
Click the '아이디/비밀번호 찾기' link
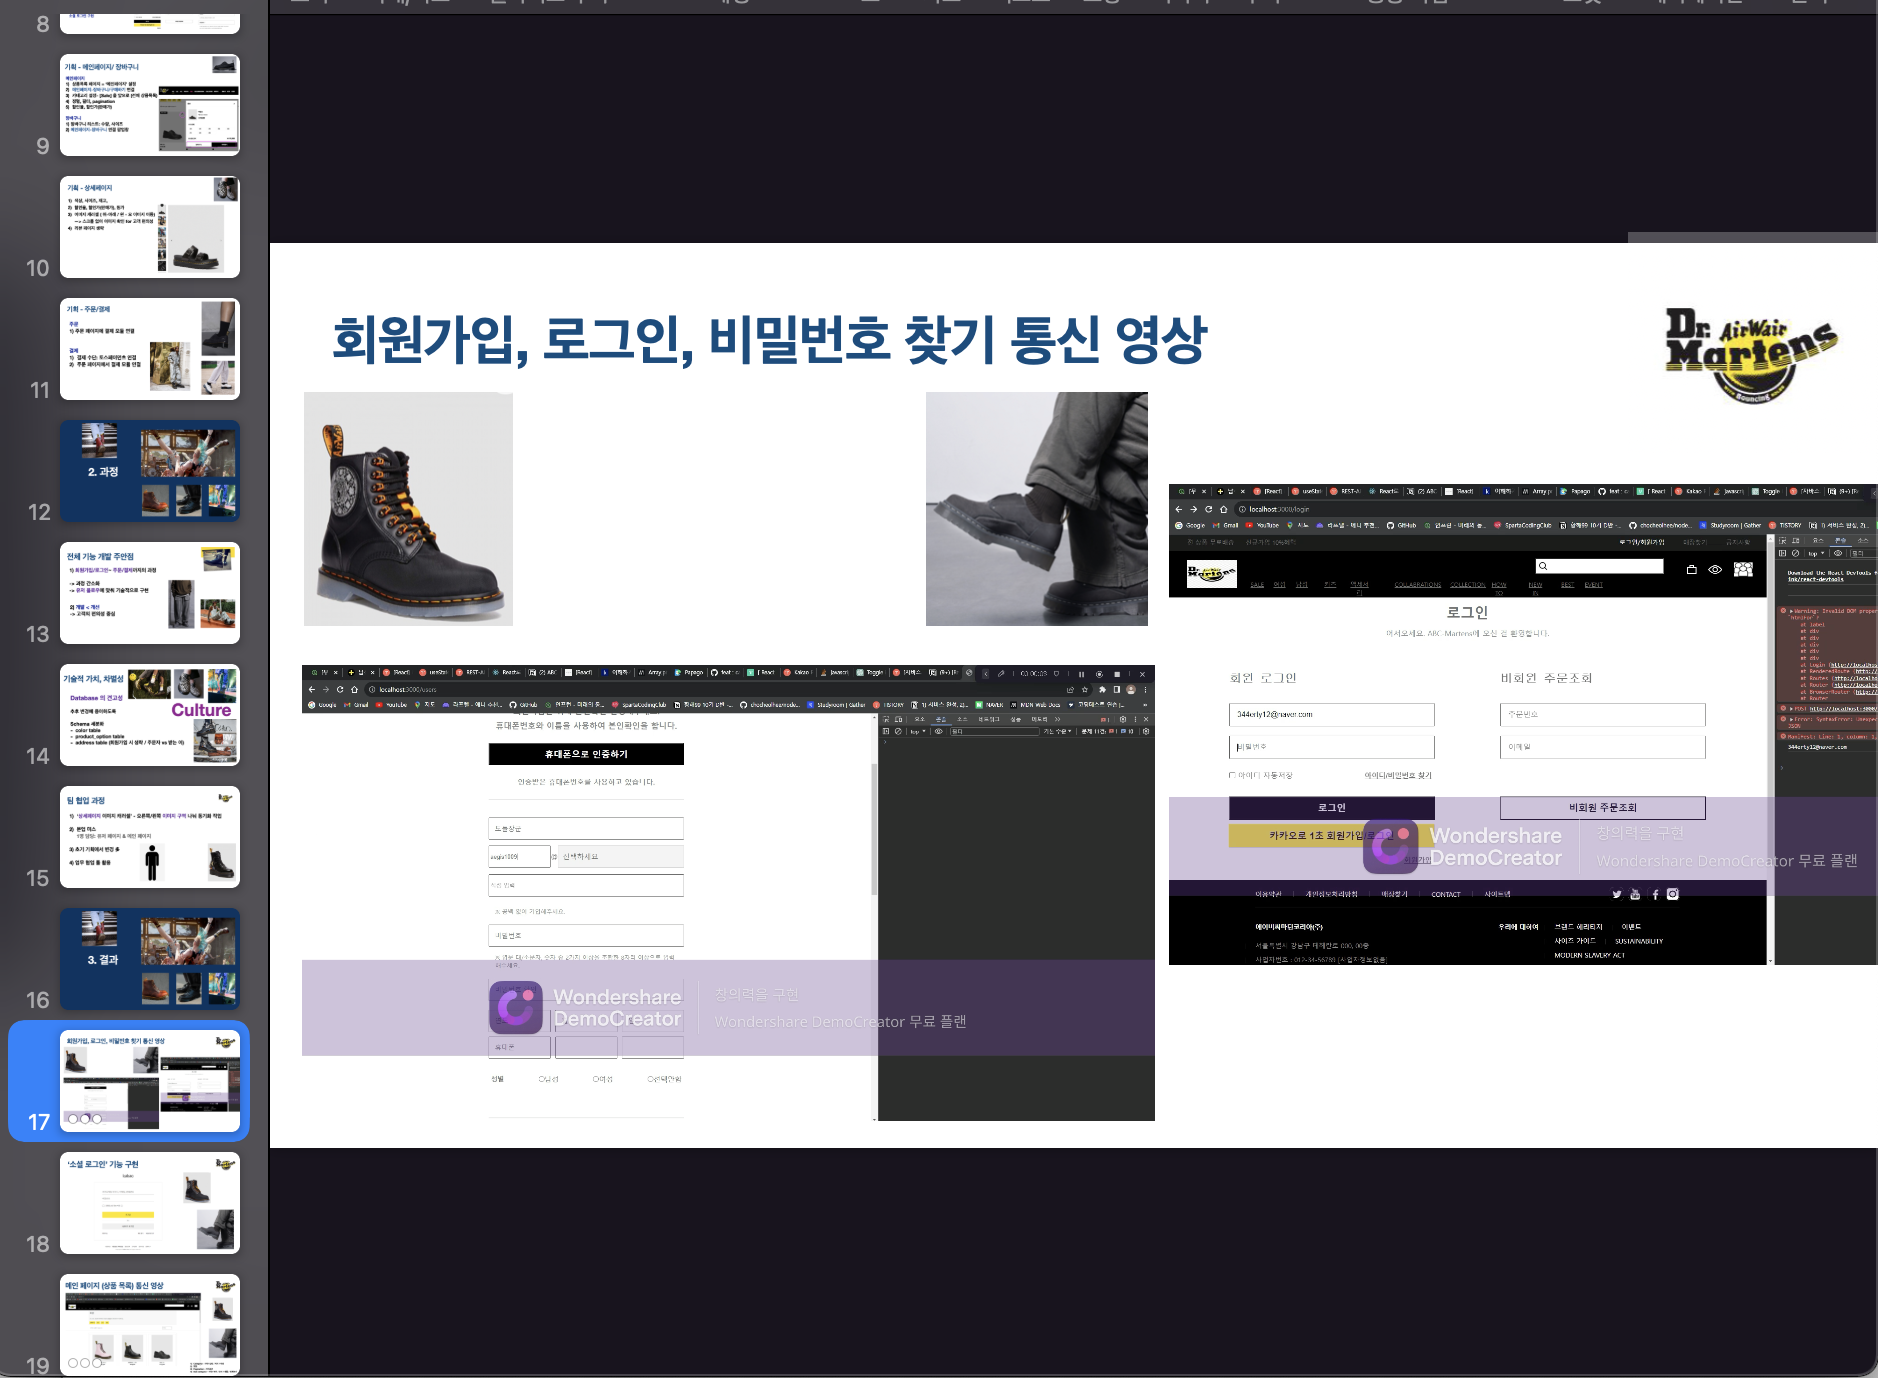click(1398, 775)
